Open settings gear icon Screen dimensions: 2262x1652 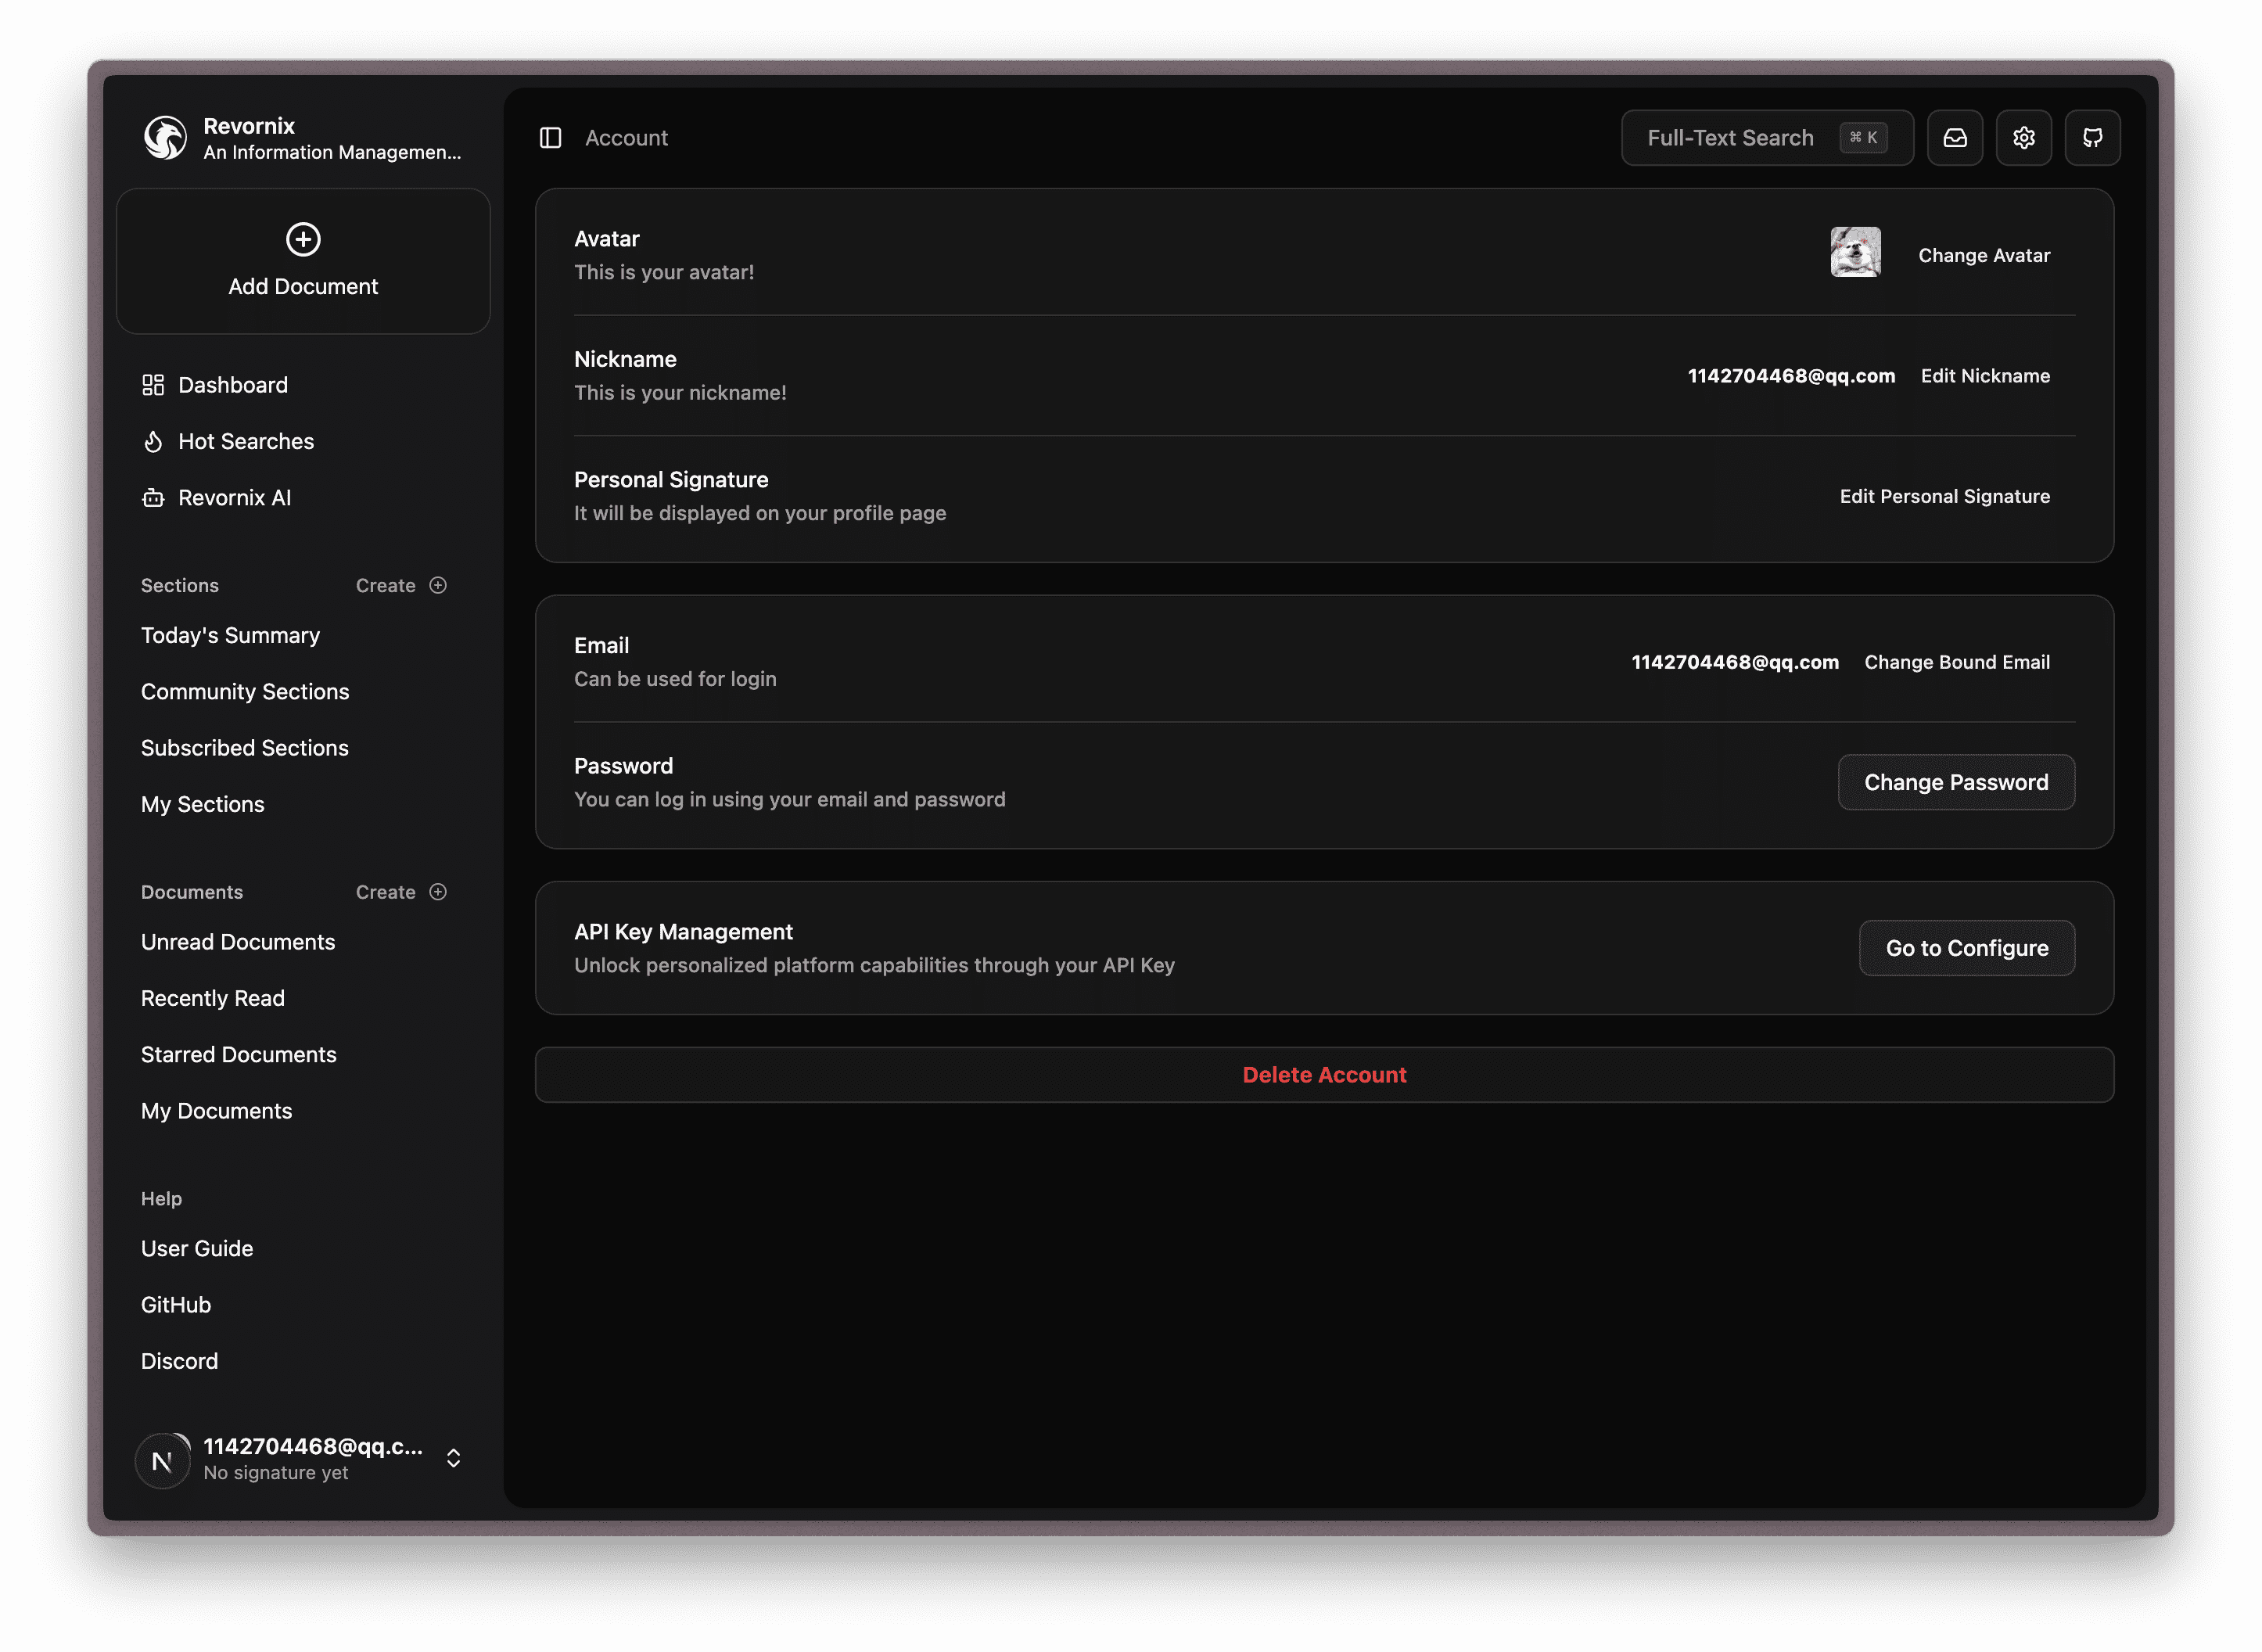tap(2023, 138)
